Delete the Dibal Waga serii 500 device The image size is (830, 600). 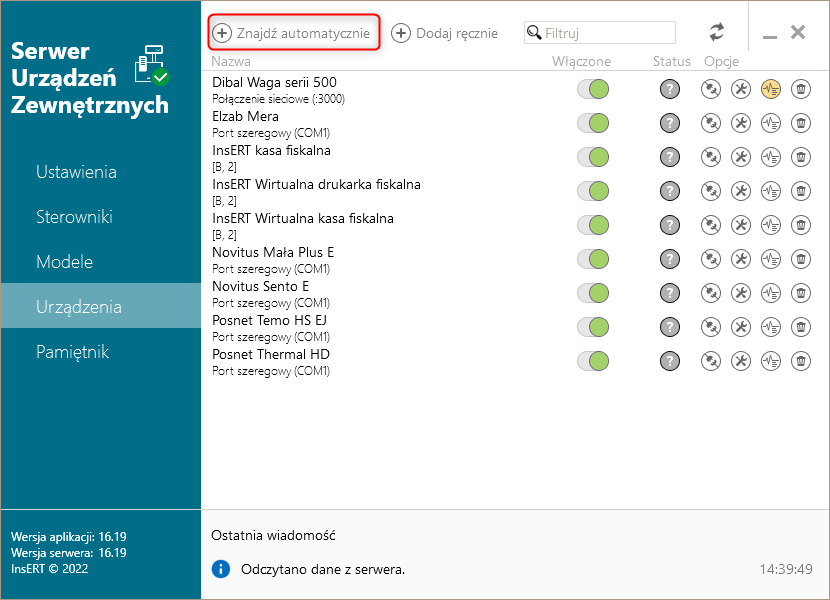(x=801, y=89)
